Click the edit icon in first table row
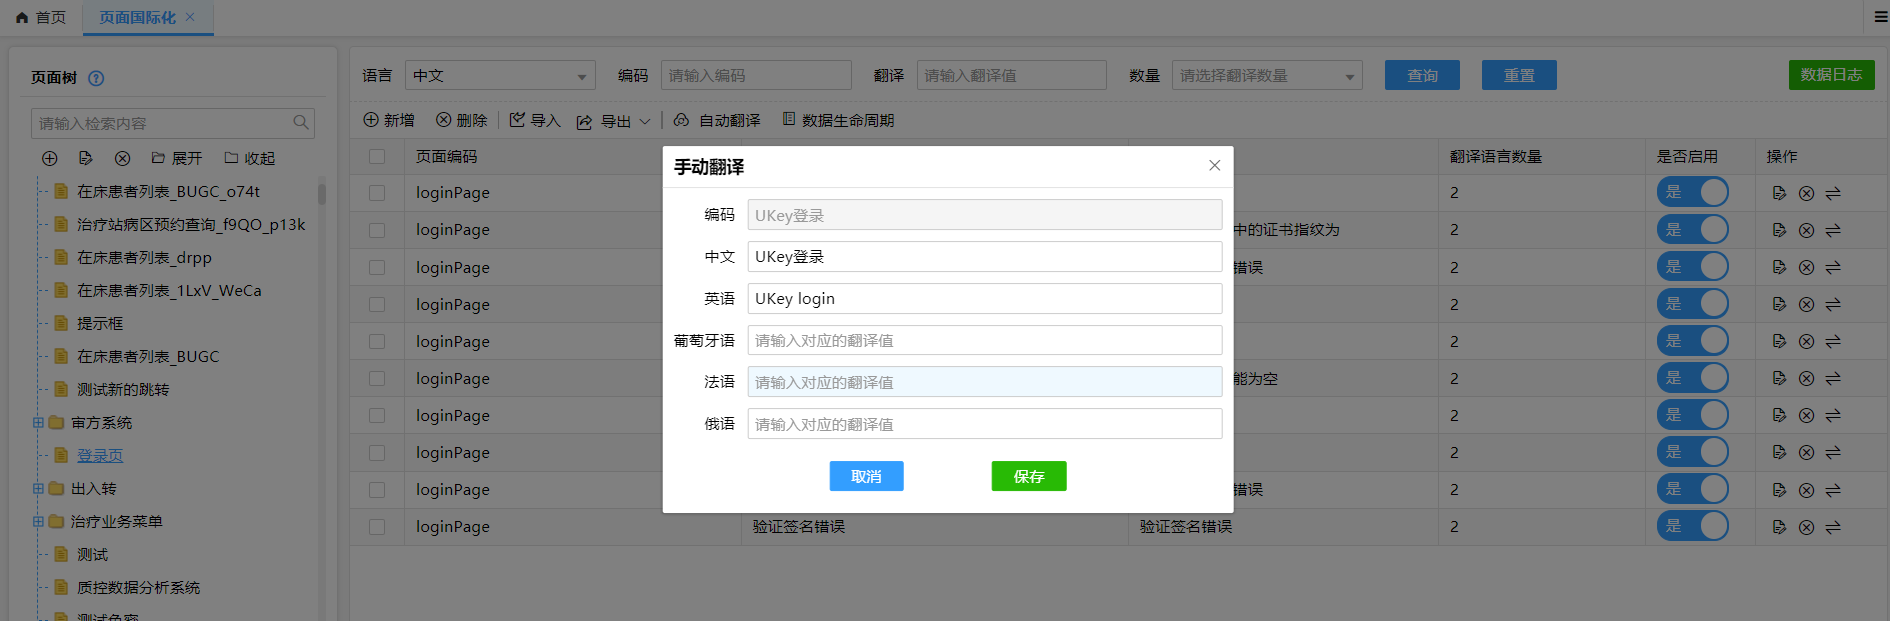The height and width of the screenshot is (621, 1890). click(x=1779, y=193)
